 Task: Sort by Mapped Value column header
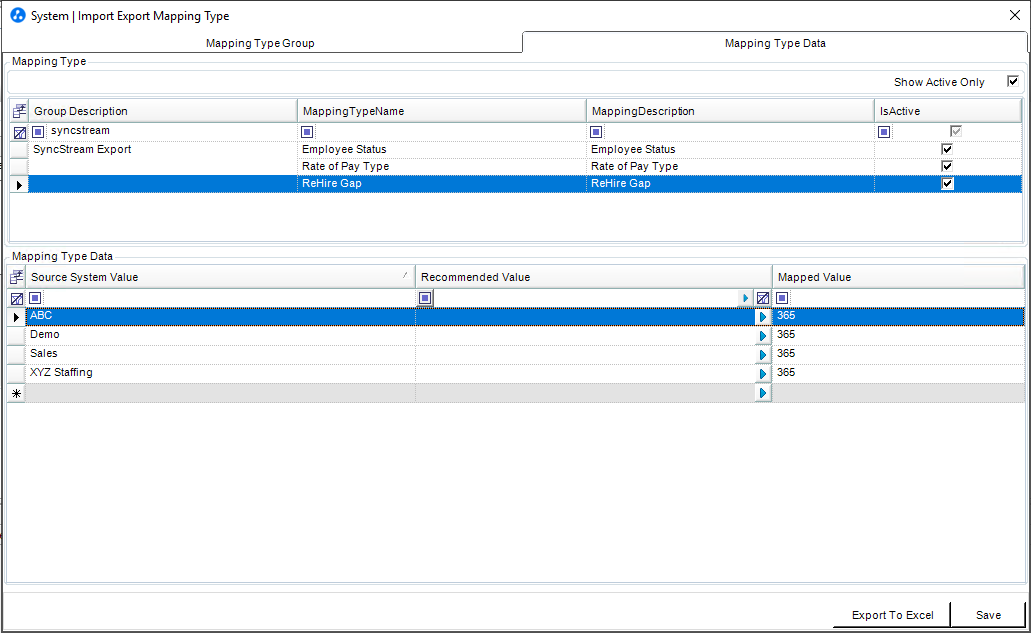pyautogui.click(x=898, y=277)
